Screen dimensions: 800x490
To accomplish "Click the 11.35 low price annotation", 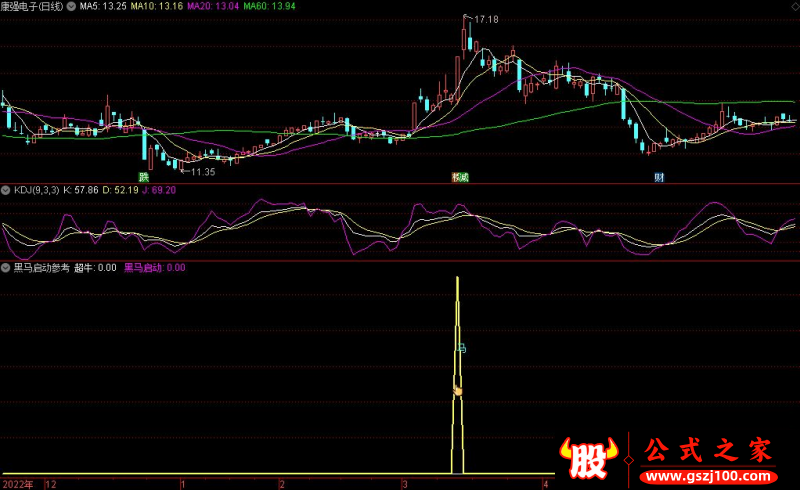I will tap(203, 172).
